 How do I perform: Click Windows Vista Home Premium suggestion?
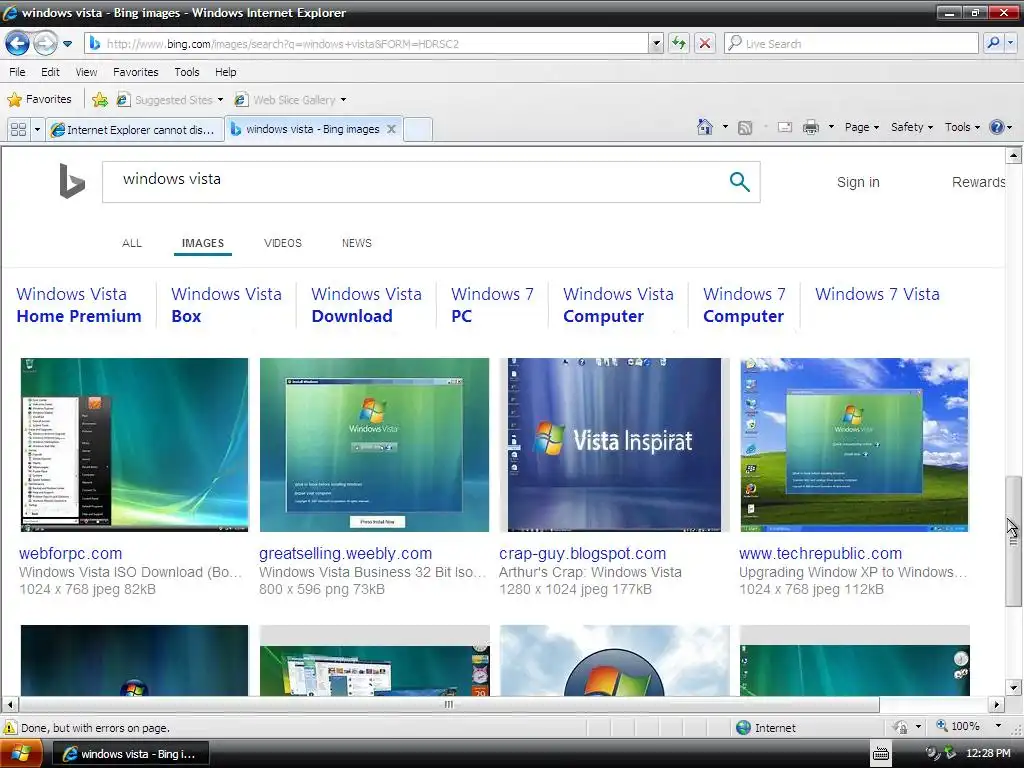point(79,305)
